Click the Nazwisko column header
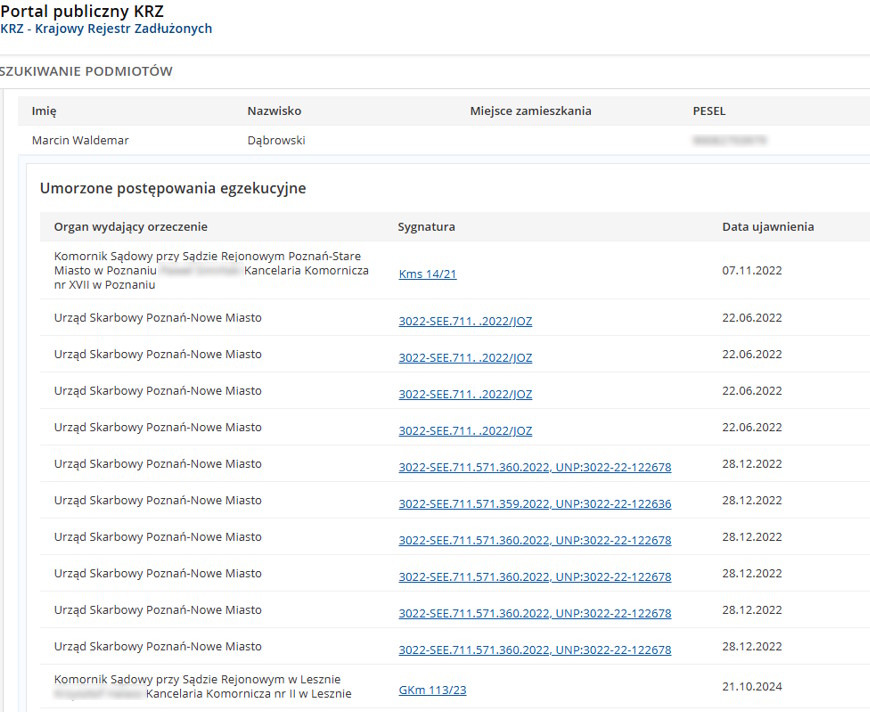This screenshot has height=712, width=870. point(274,111)
